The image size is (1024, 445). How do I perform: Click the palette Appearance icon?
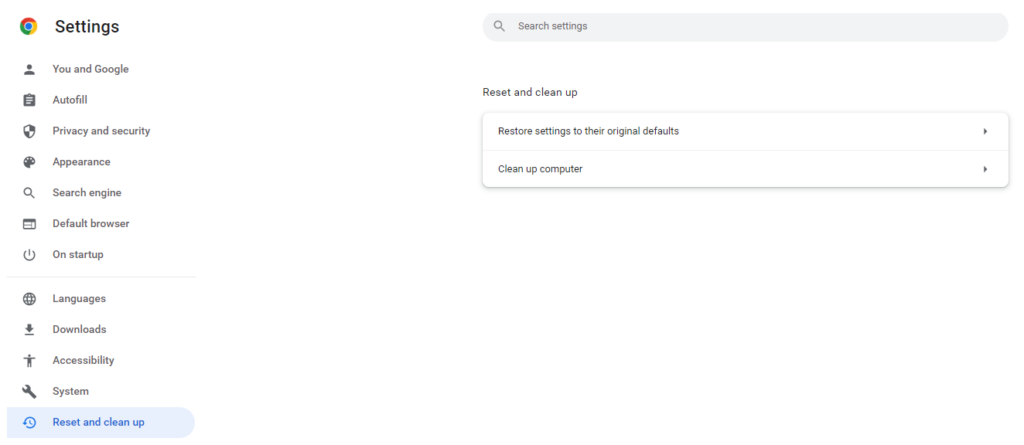(29, 162)
